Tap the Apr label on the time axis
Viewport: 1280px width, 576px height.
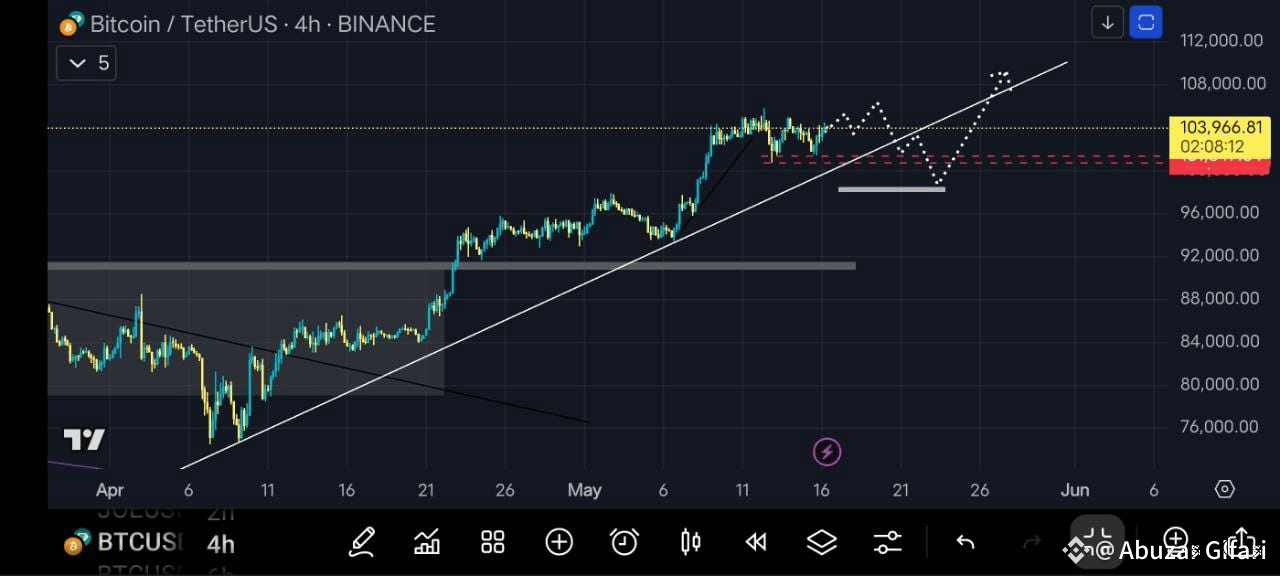[110, 490]
